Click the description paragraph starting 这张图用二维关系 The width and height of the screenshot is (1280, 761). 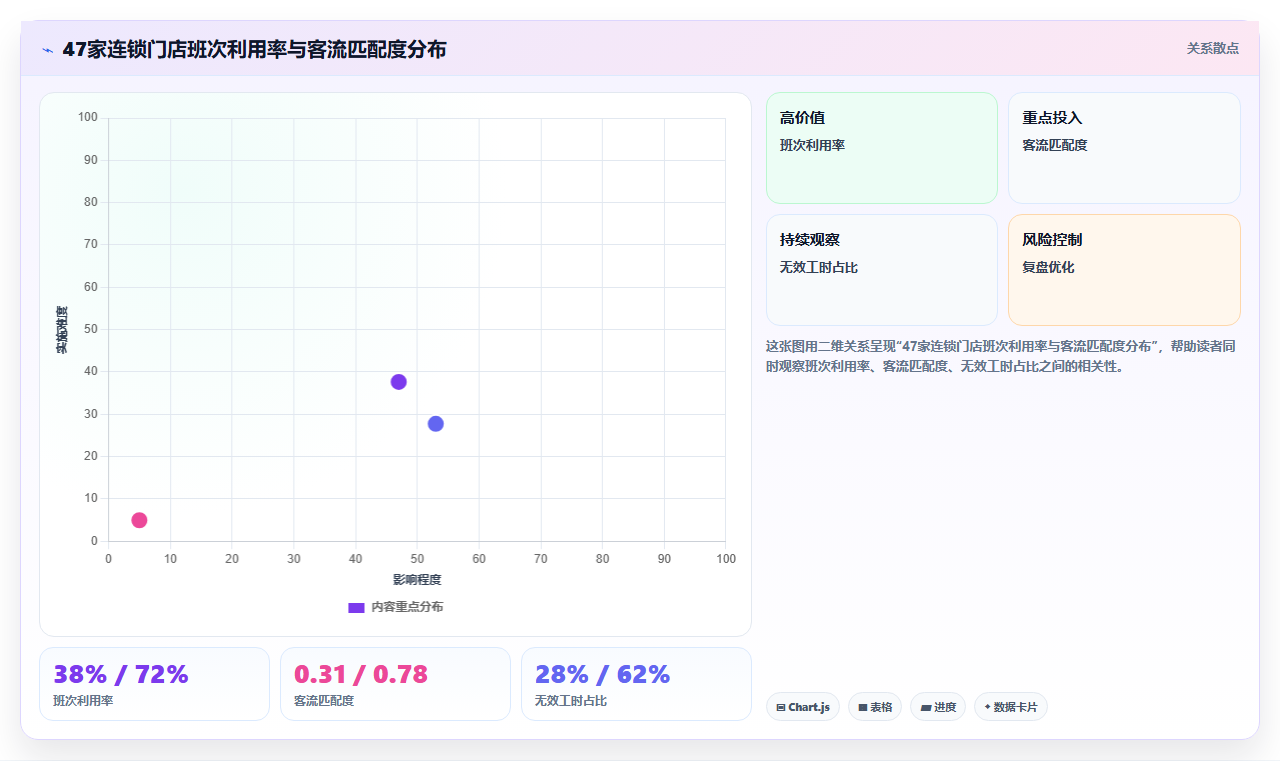tap(1002, 356)
